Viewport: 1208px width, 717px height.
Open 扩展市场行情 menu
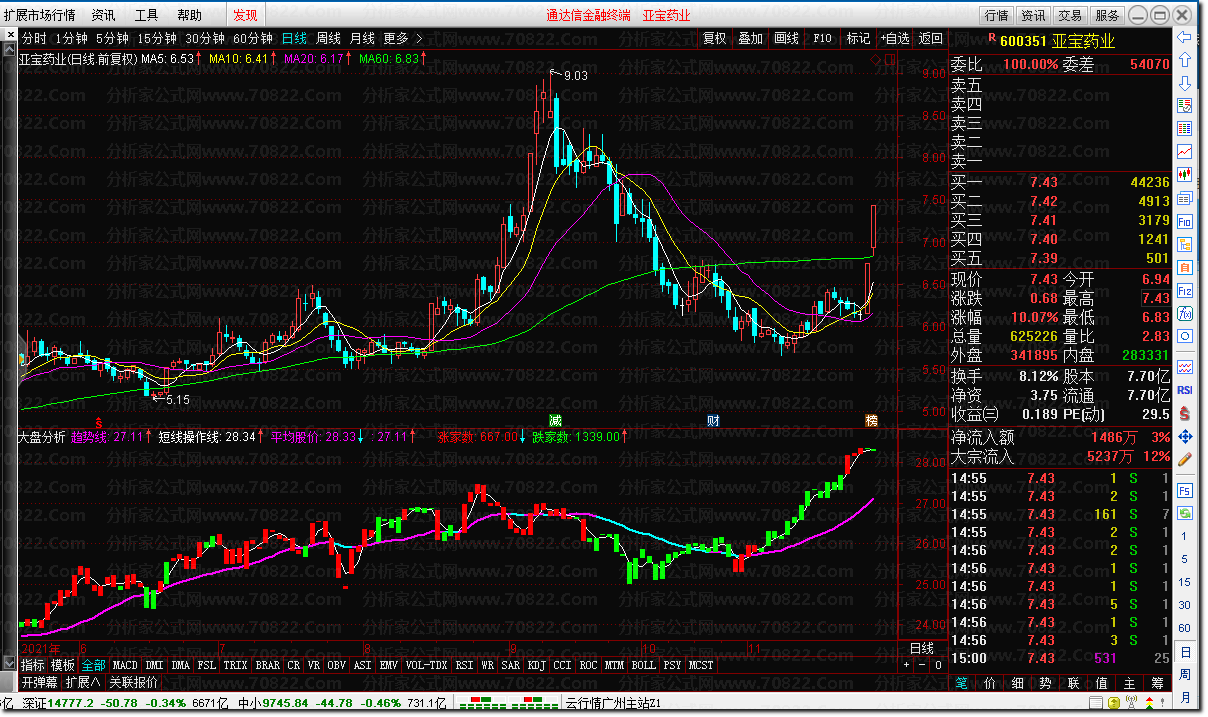point(39,15)
